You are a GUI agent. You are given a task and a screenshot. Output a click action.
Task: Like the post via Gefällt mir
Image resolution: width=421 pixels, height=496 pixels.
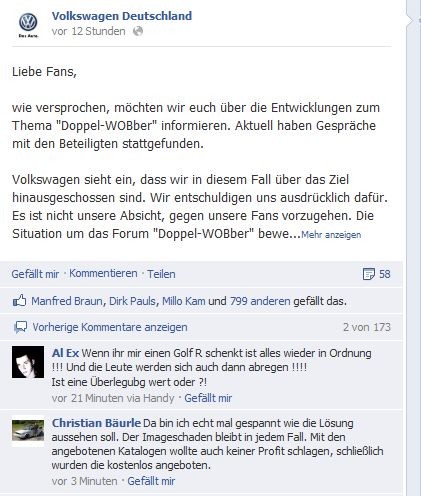(x=35, y=274)
